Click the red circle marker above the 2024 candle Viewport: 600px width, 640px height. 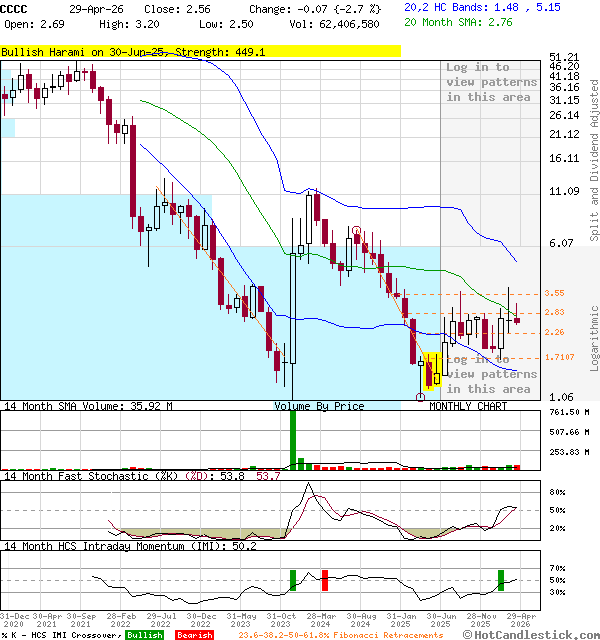click(356, 231)
